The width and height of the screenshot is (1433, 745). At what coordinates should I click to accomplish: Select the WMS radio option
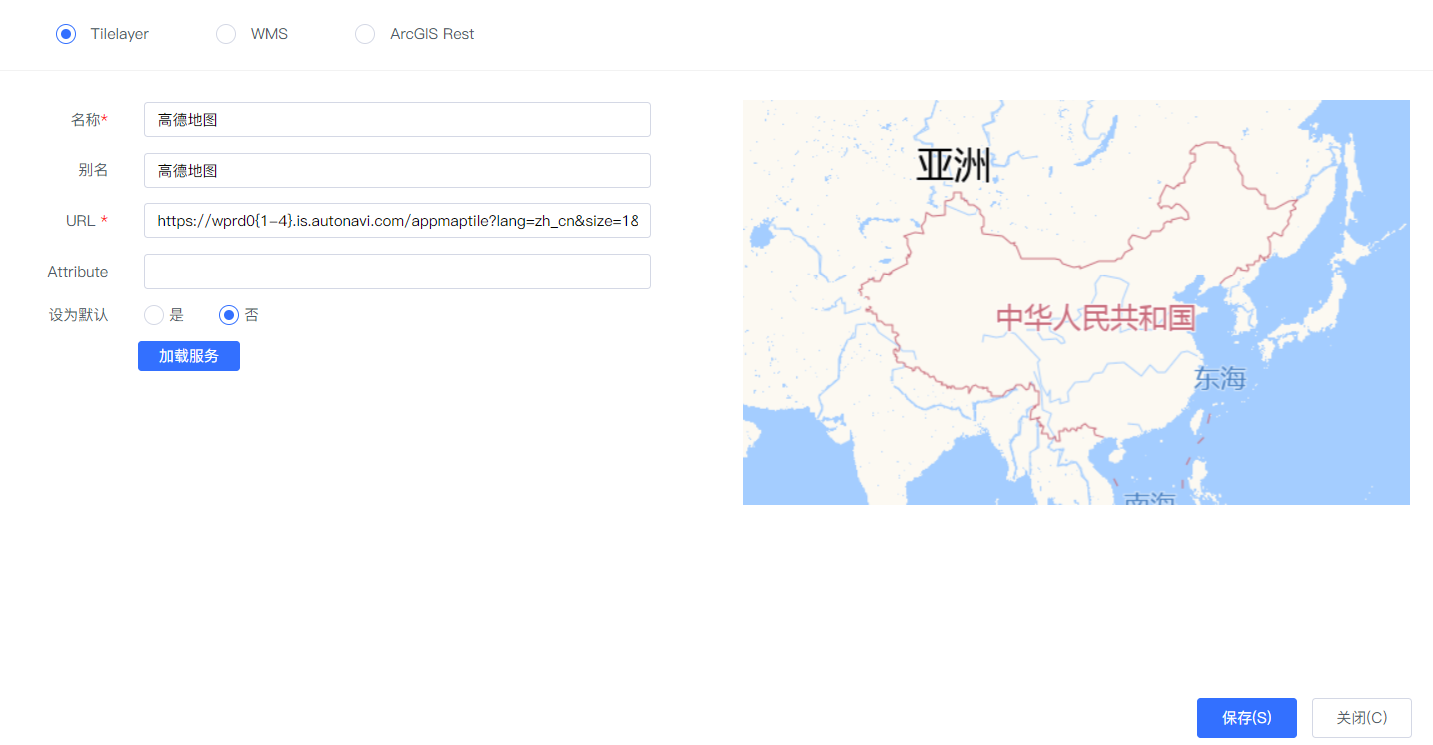[226, 34]
